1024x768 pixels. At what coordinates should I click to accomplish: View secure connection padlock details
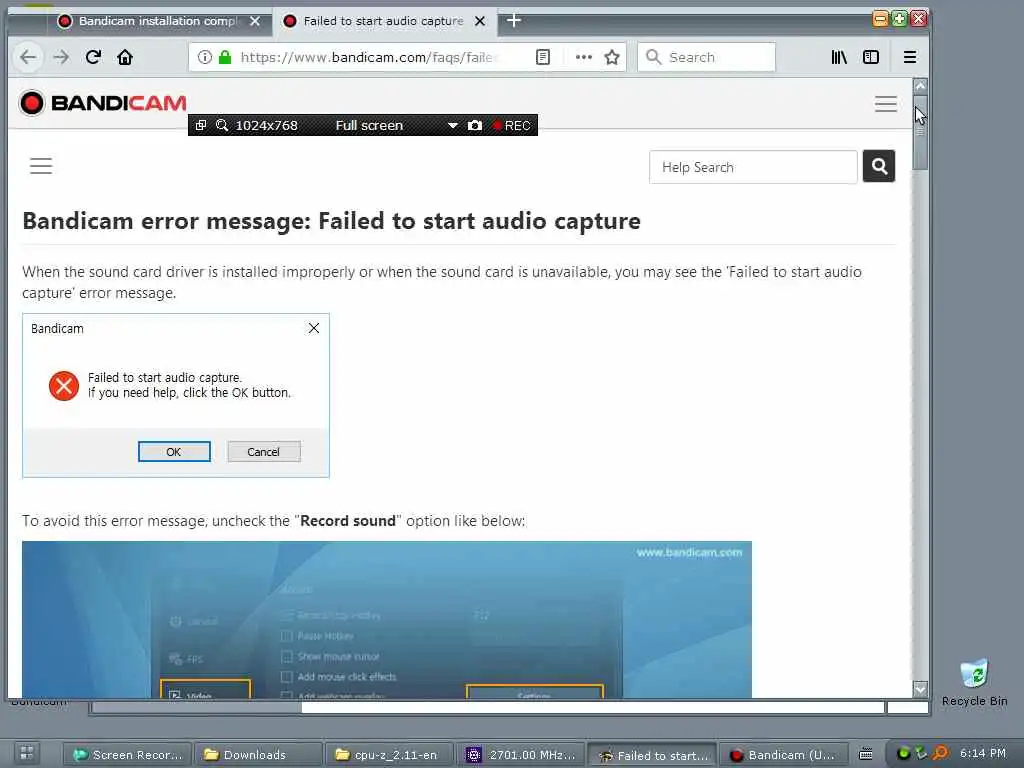pos(225,57)
